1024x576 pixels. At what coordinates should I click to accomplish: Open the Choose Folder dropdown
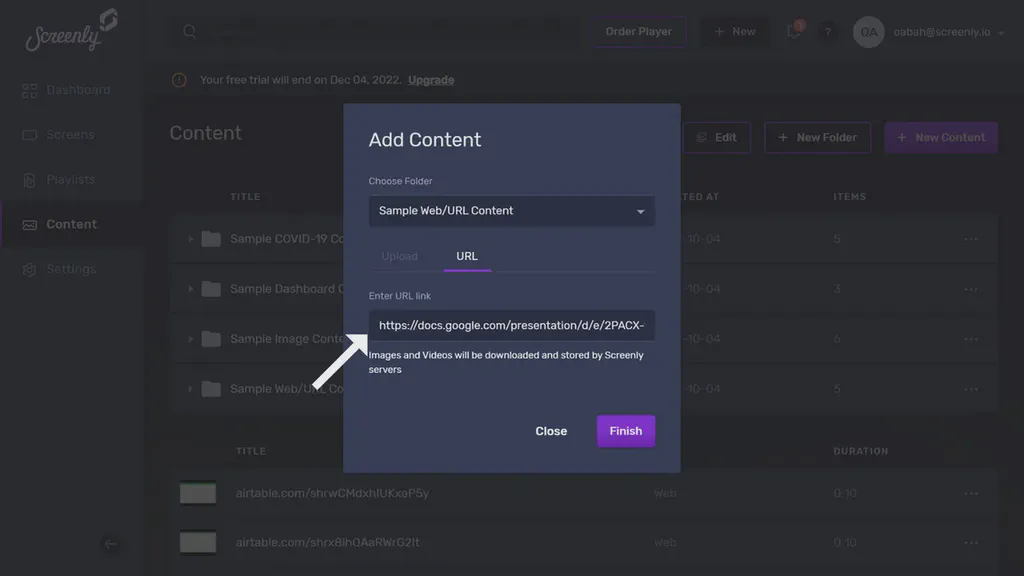(511, 211)
